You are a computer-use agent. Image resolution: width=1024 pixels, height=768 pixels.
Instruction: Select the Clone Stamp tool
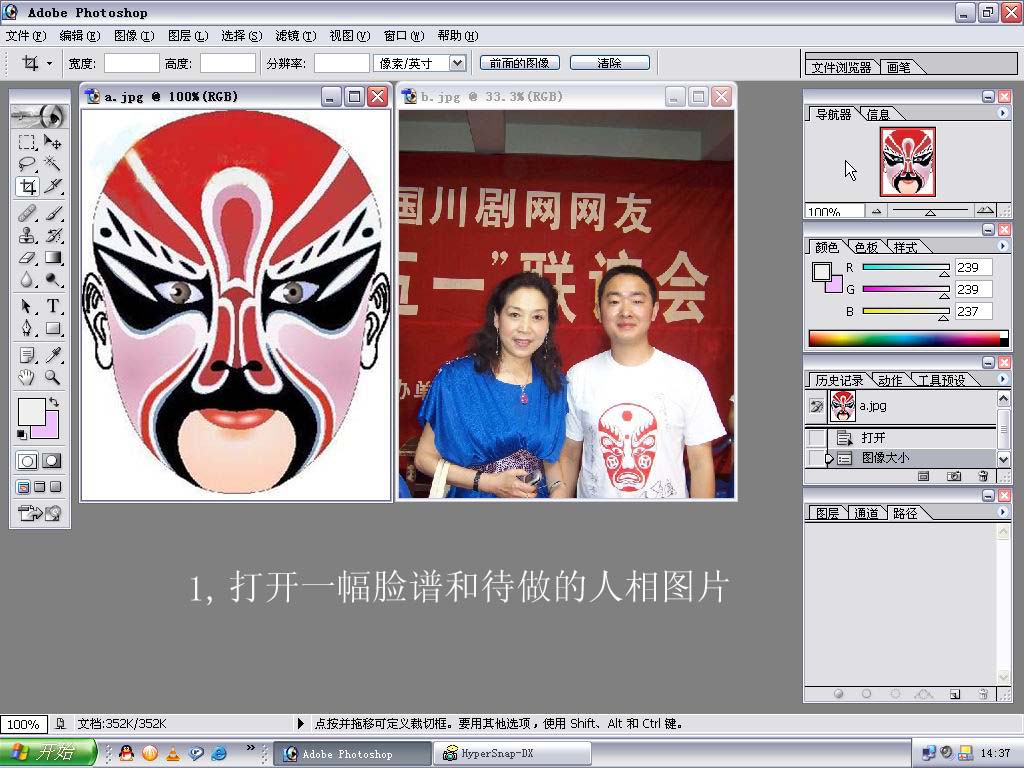[x=27, y=235]
